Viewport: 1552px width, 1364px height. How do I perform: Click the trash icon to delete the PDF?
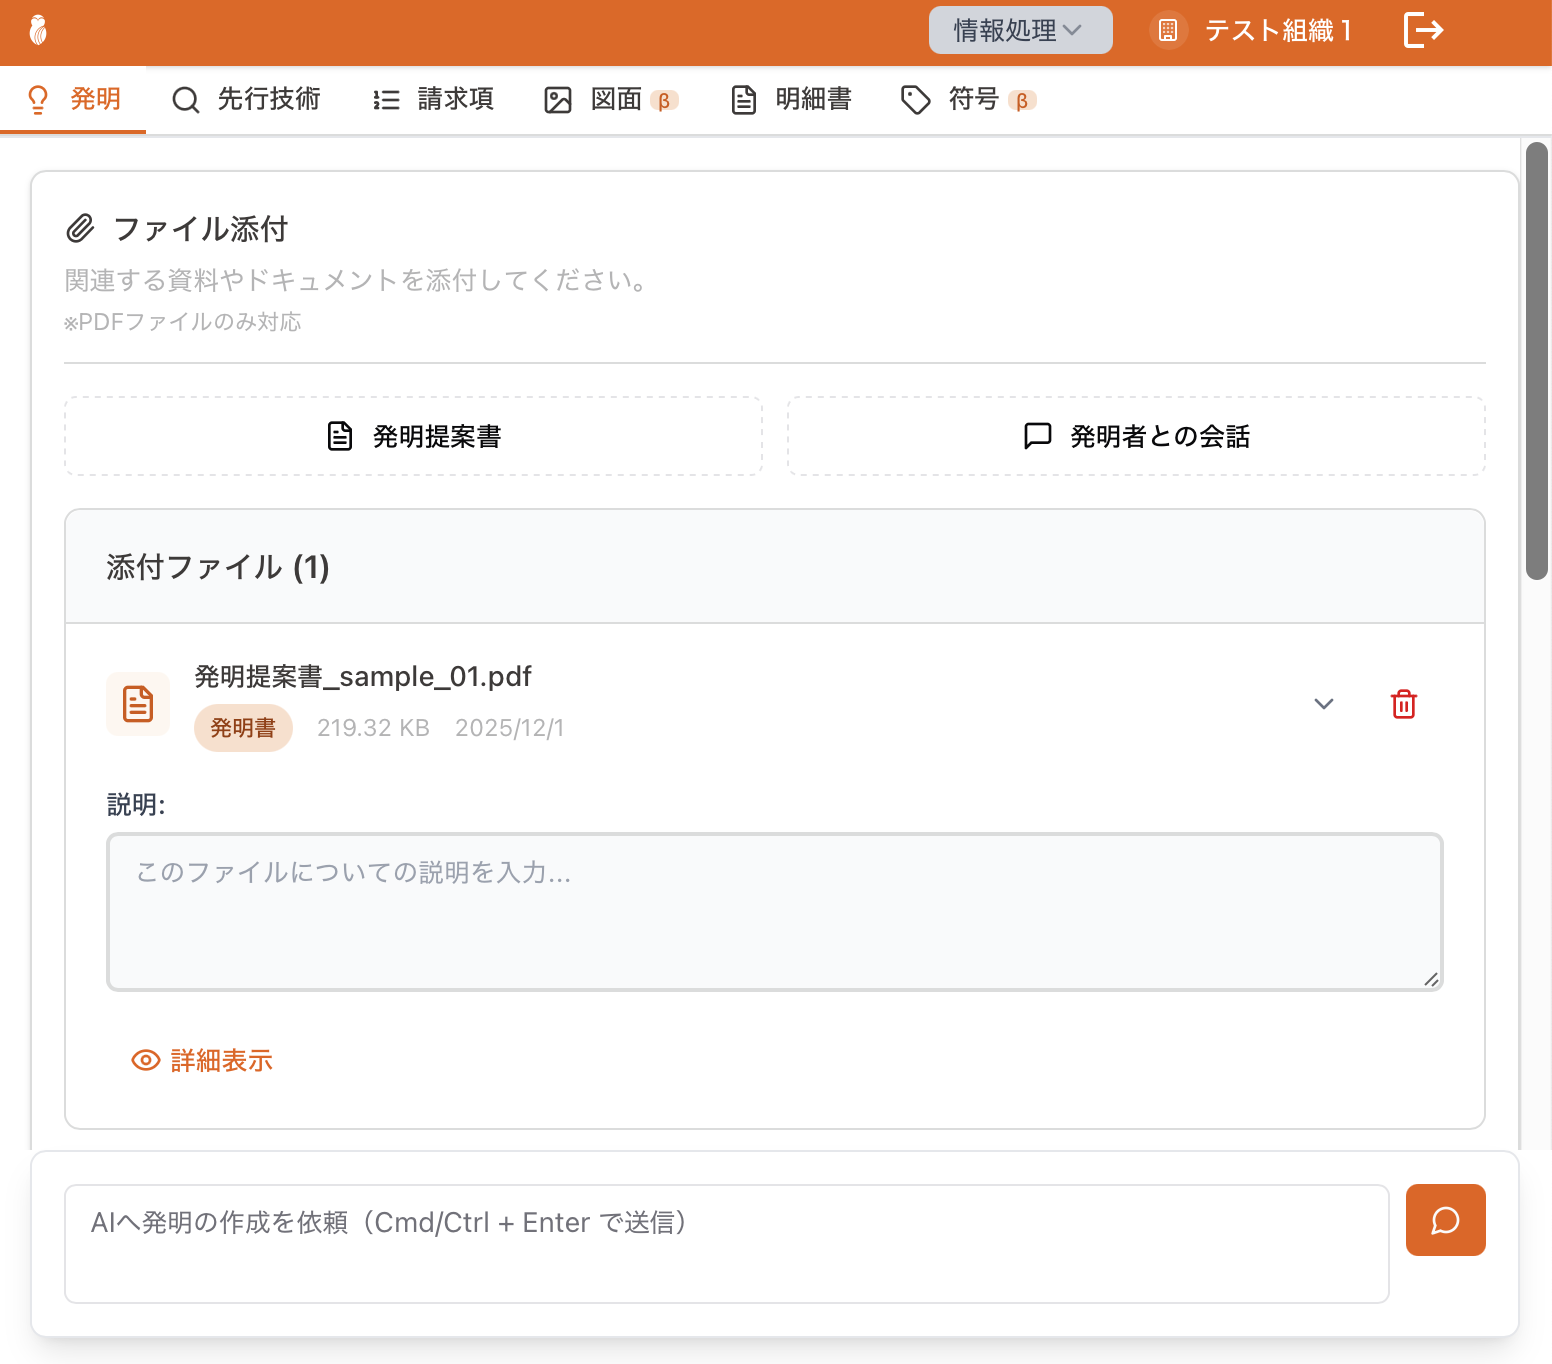point(1403,704)
